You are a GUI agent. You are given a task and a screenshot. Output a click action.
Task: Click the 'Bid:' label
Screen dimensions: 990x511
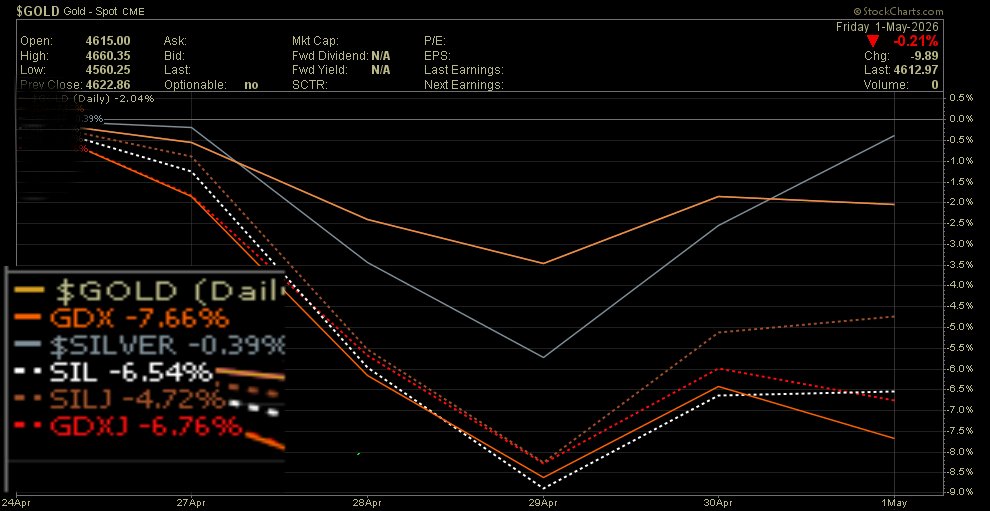[174, 56]
